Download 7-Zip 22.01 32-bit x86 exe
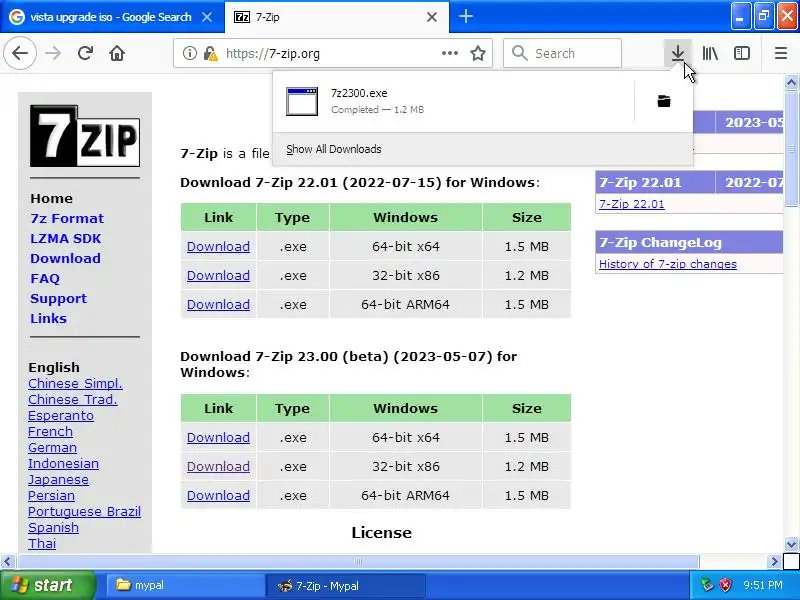The width and height of the screenshot is (800, 600). (218, 276)
